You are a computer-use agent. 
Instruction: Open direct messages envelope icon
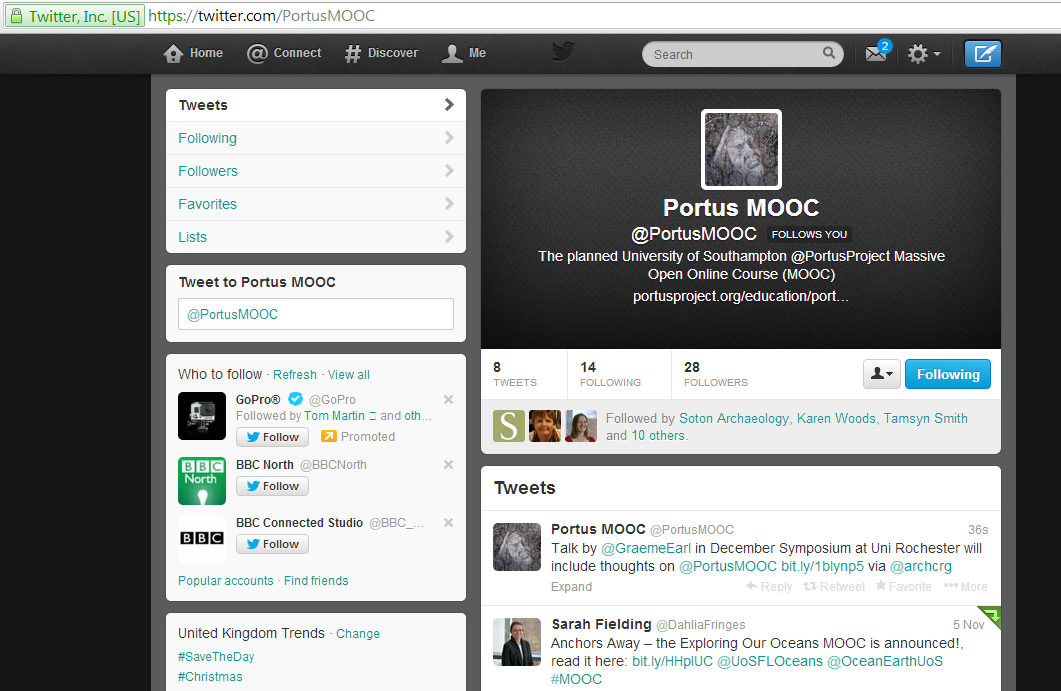pyautogui.click(x=876, y=54)
